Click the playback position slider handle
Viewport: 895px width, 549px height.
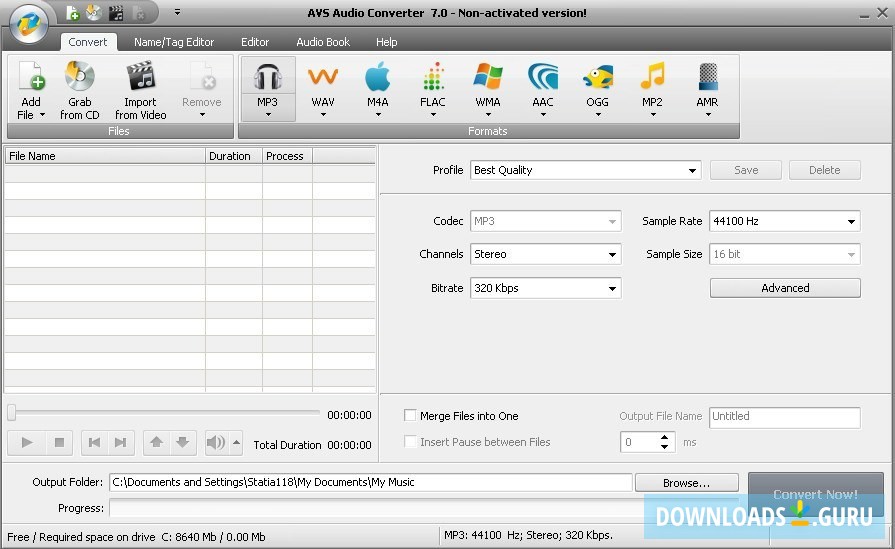pyautogui.click(x=11, y=413)
